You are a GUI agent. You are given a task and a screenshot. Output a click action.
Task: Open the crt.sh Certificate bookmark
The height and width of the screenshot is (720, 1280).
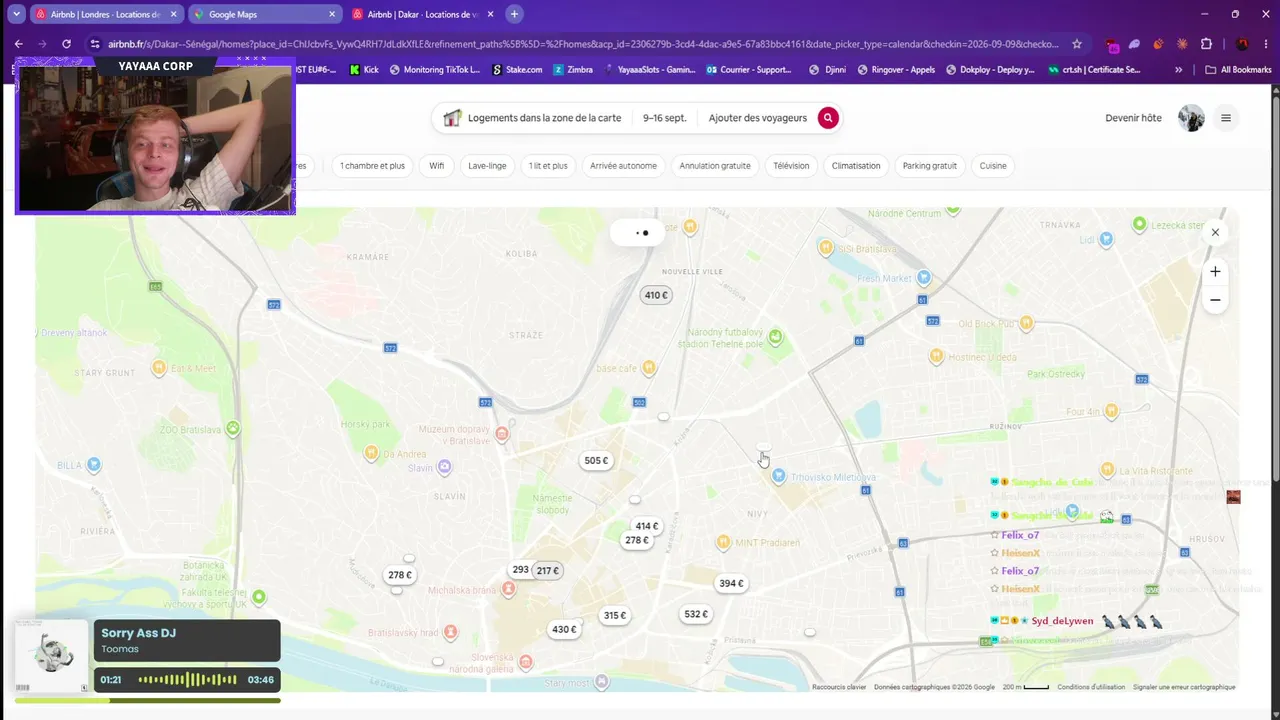(x=1094, y=70)
